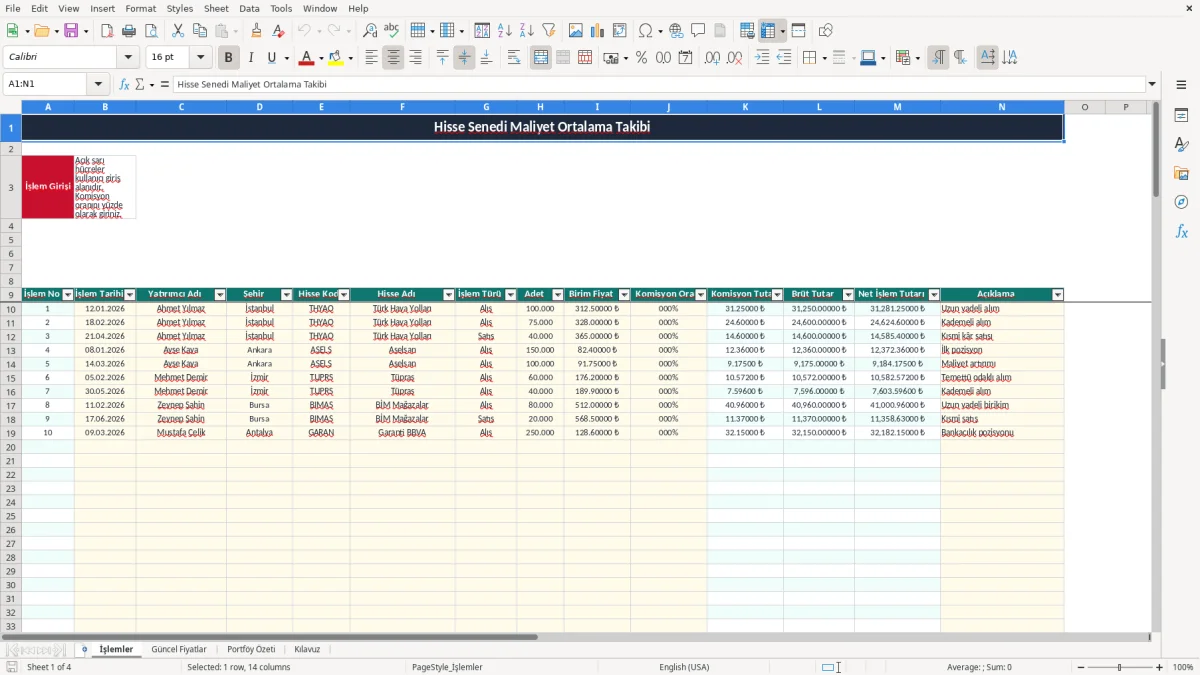Sort ascending A to Z
The width and height of the screenshot is (1200, 675).
[504, 31]
